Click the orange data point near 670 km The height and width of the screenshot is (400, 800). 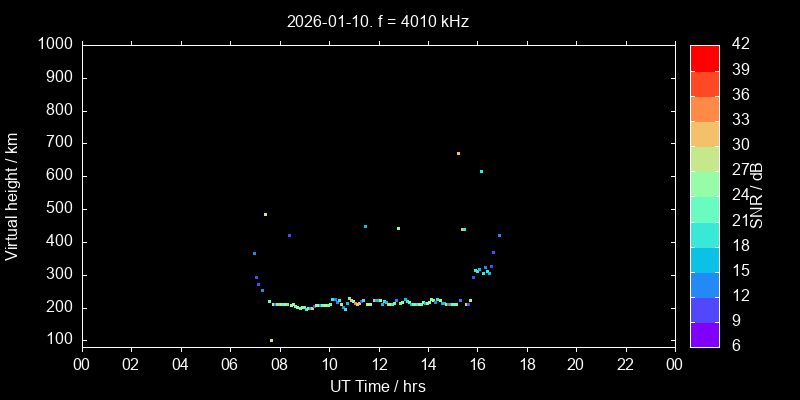tap(458, 153)
